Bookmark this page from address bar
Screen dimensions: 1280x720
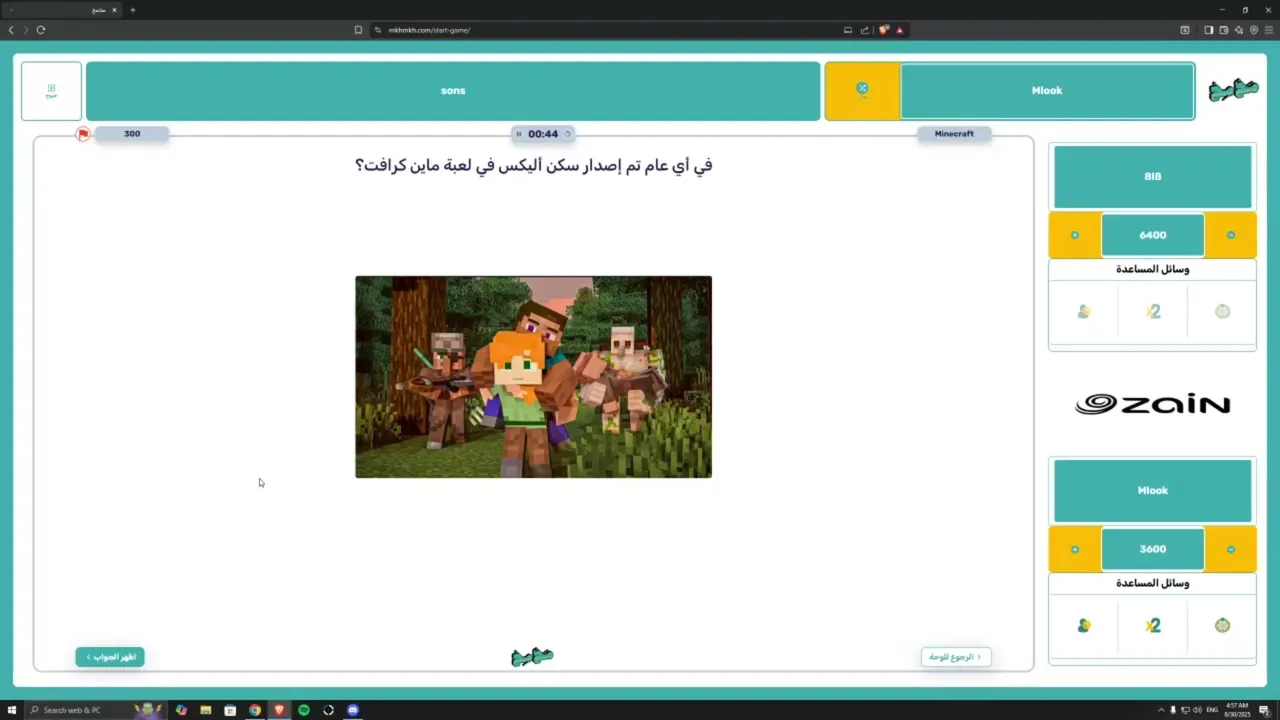pos(358,30)
